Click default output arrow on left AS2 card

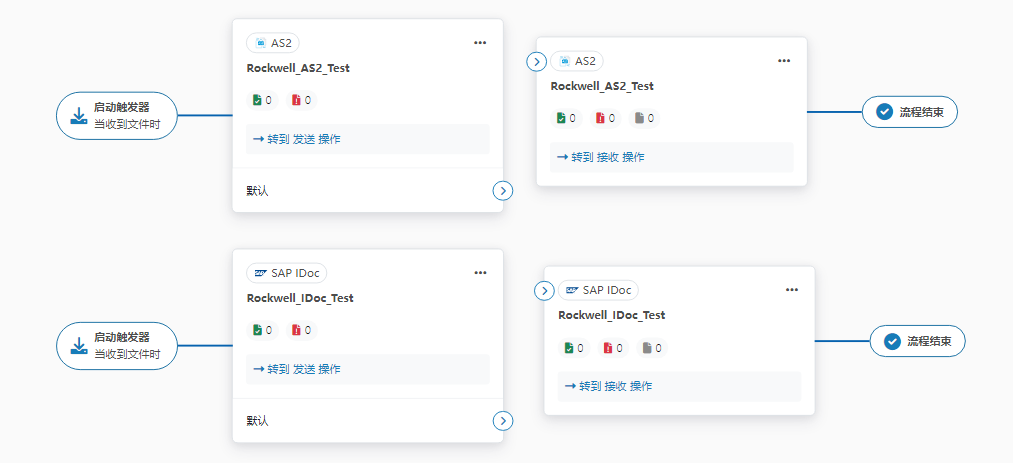point(503,190)
